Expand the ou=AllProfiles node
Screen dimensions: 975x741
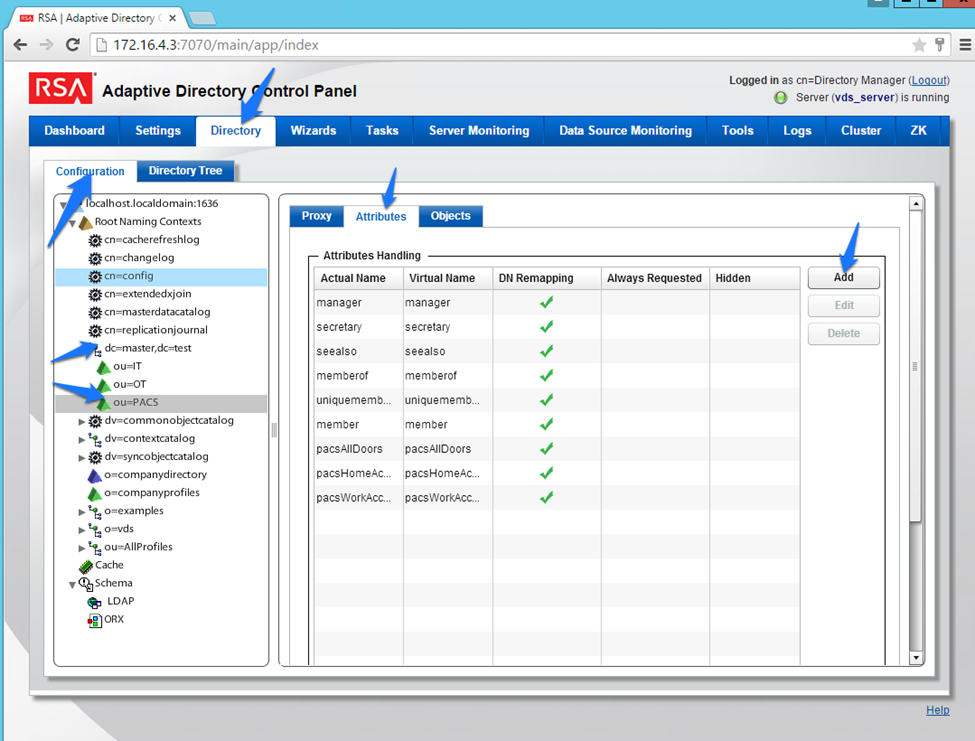click(x=81, y=548)
